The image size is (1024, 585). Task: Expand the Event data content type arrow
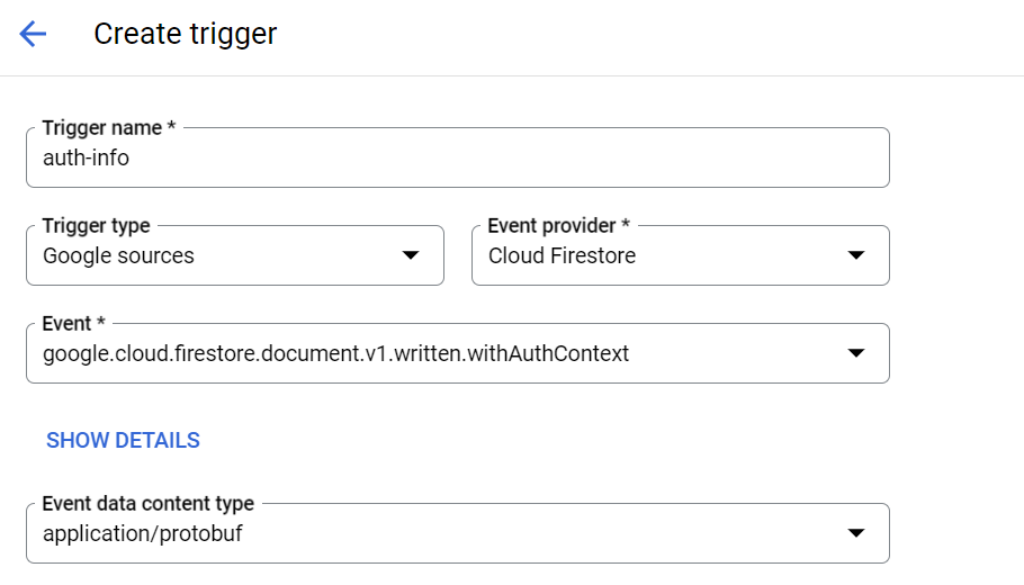click(856, 533)
